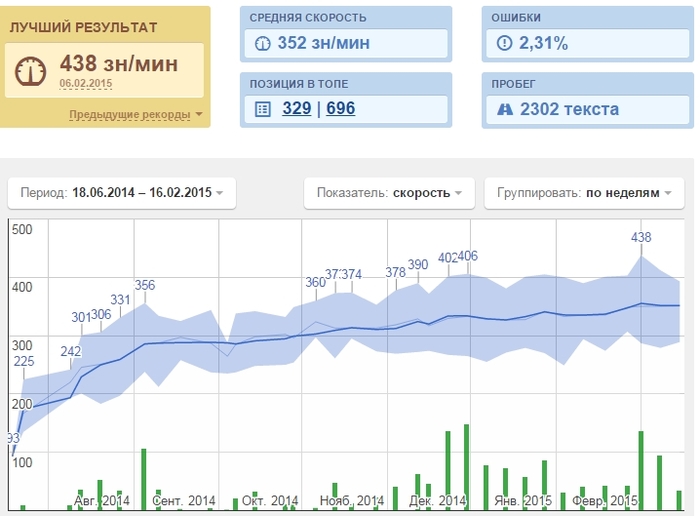Click the ЛУЧШИЙ РЕЗУЛЬТАТ heading
The image size is (700, 516).
83,28
